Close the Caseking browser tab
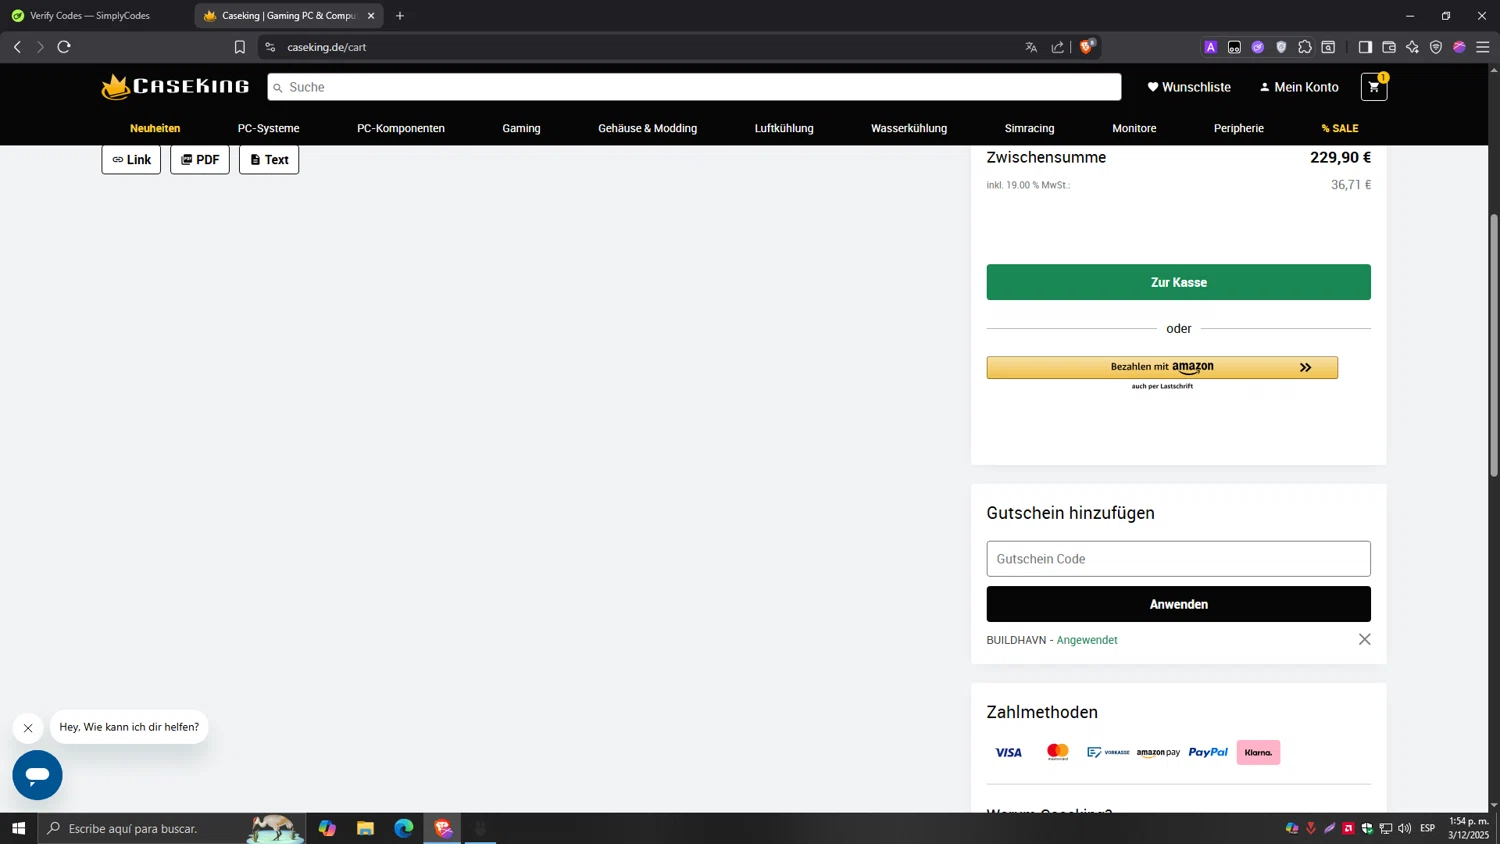 371,16
